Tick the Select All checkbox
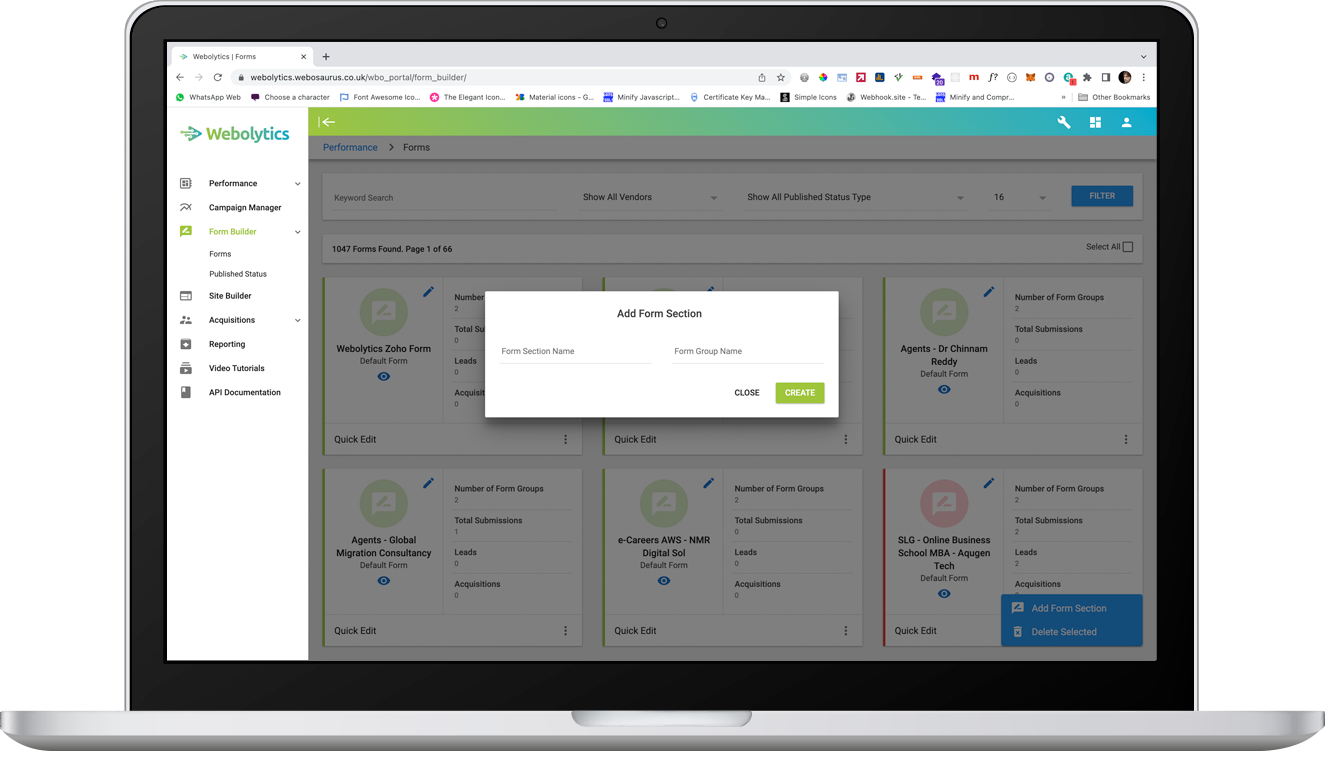 [1127, 247]
